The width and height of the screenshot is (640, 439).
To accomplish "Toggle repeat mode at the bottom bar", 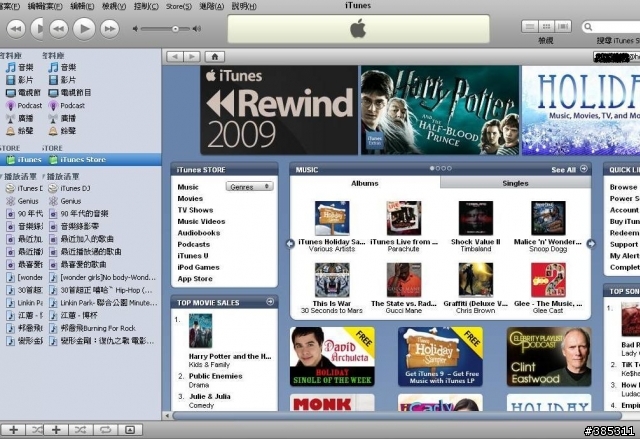I will [105, 430].
